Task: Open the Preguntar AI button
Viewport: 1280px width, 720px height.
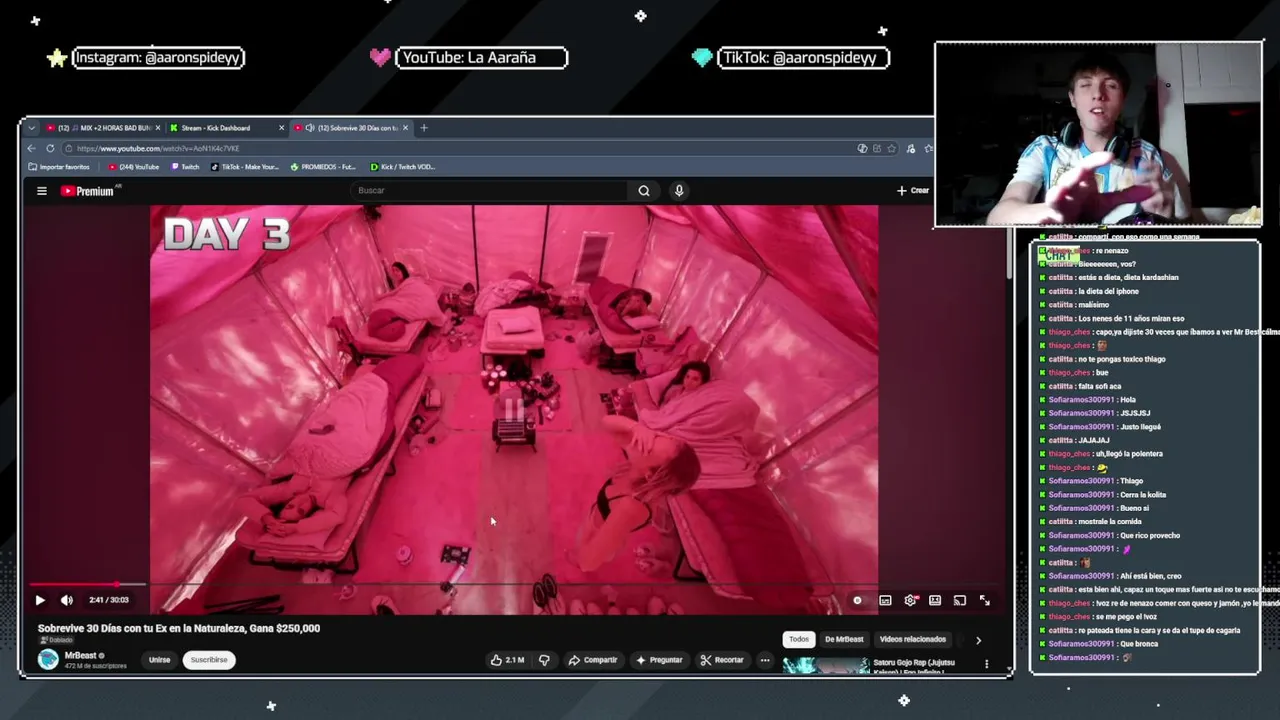Action: (659, 660)
